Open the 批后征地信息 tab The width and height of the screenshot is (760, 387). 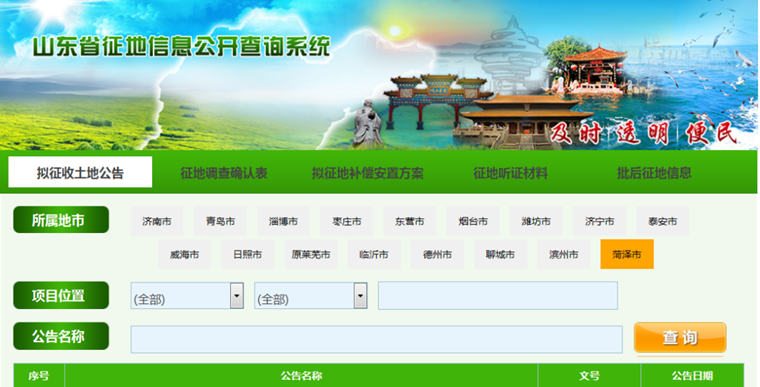(x=654, y=173)
